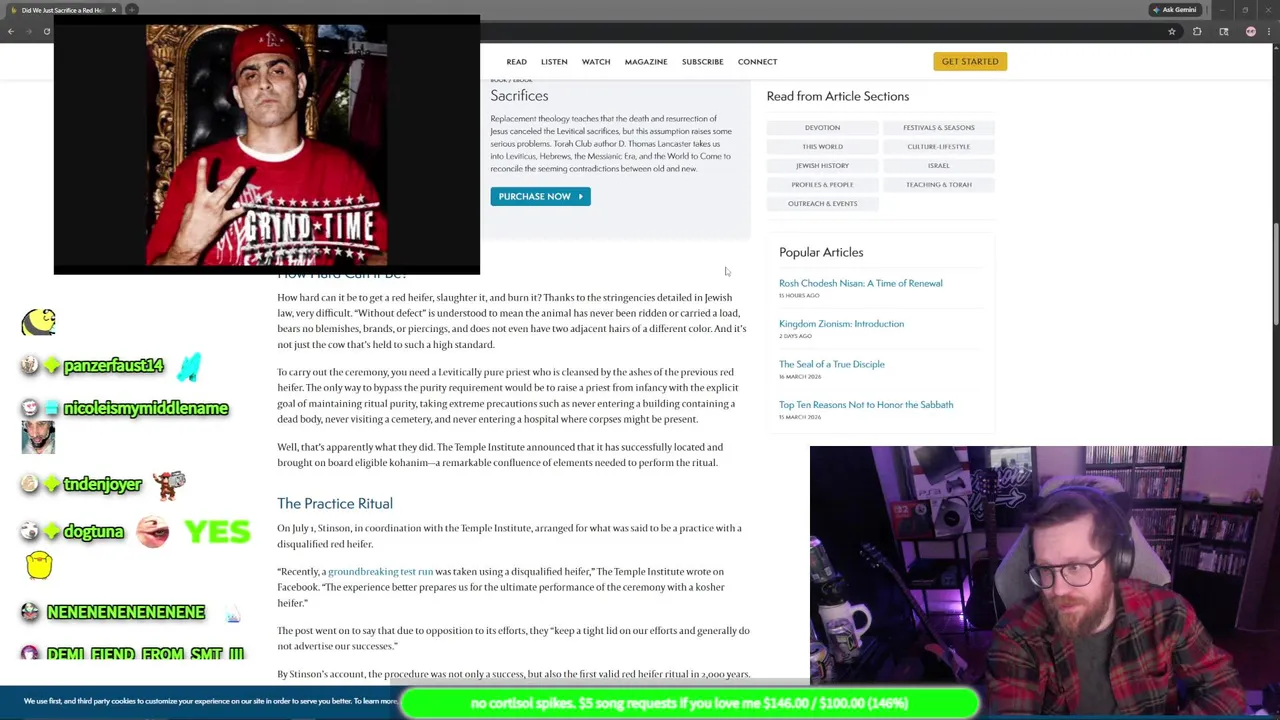The height and width of the screenshot is (720, 1280).
Task: Open 'Top Ten Reasons Not to Honor the Sabbath'
Action: (x=866, y=405)
